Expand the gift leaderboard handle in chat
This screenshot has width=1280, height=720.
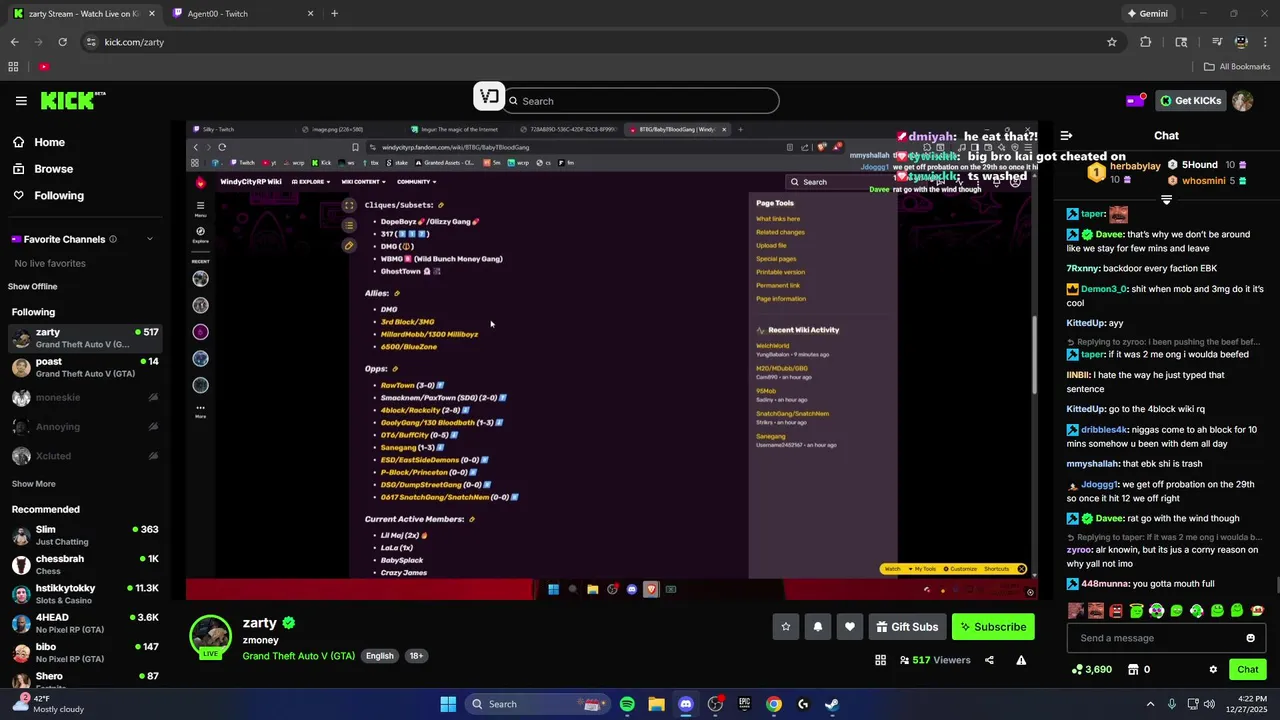1166,199
